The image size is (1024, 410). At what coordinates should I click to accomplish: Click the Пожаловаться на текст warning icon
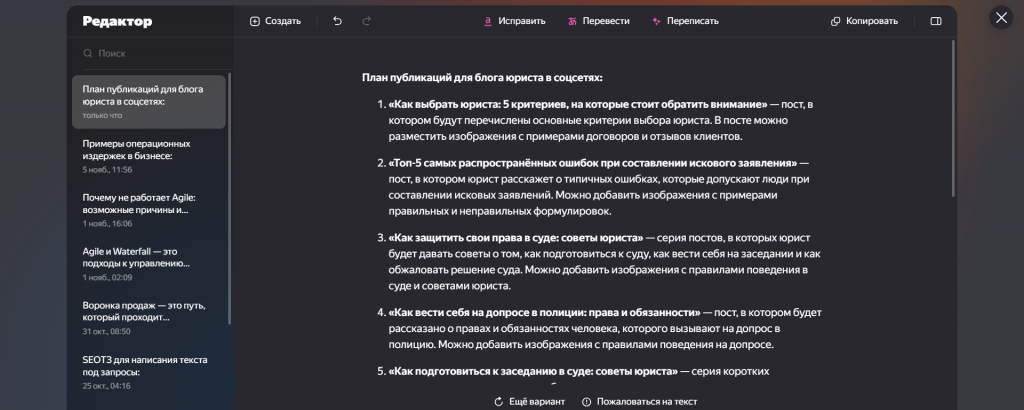point(586,402)
